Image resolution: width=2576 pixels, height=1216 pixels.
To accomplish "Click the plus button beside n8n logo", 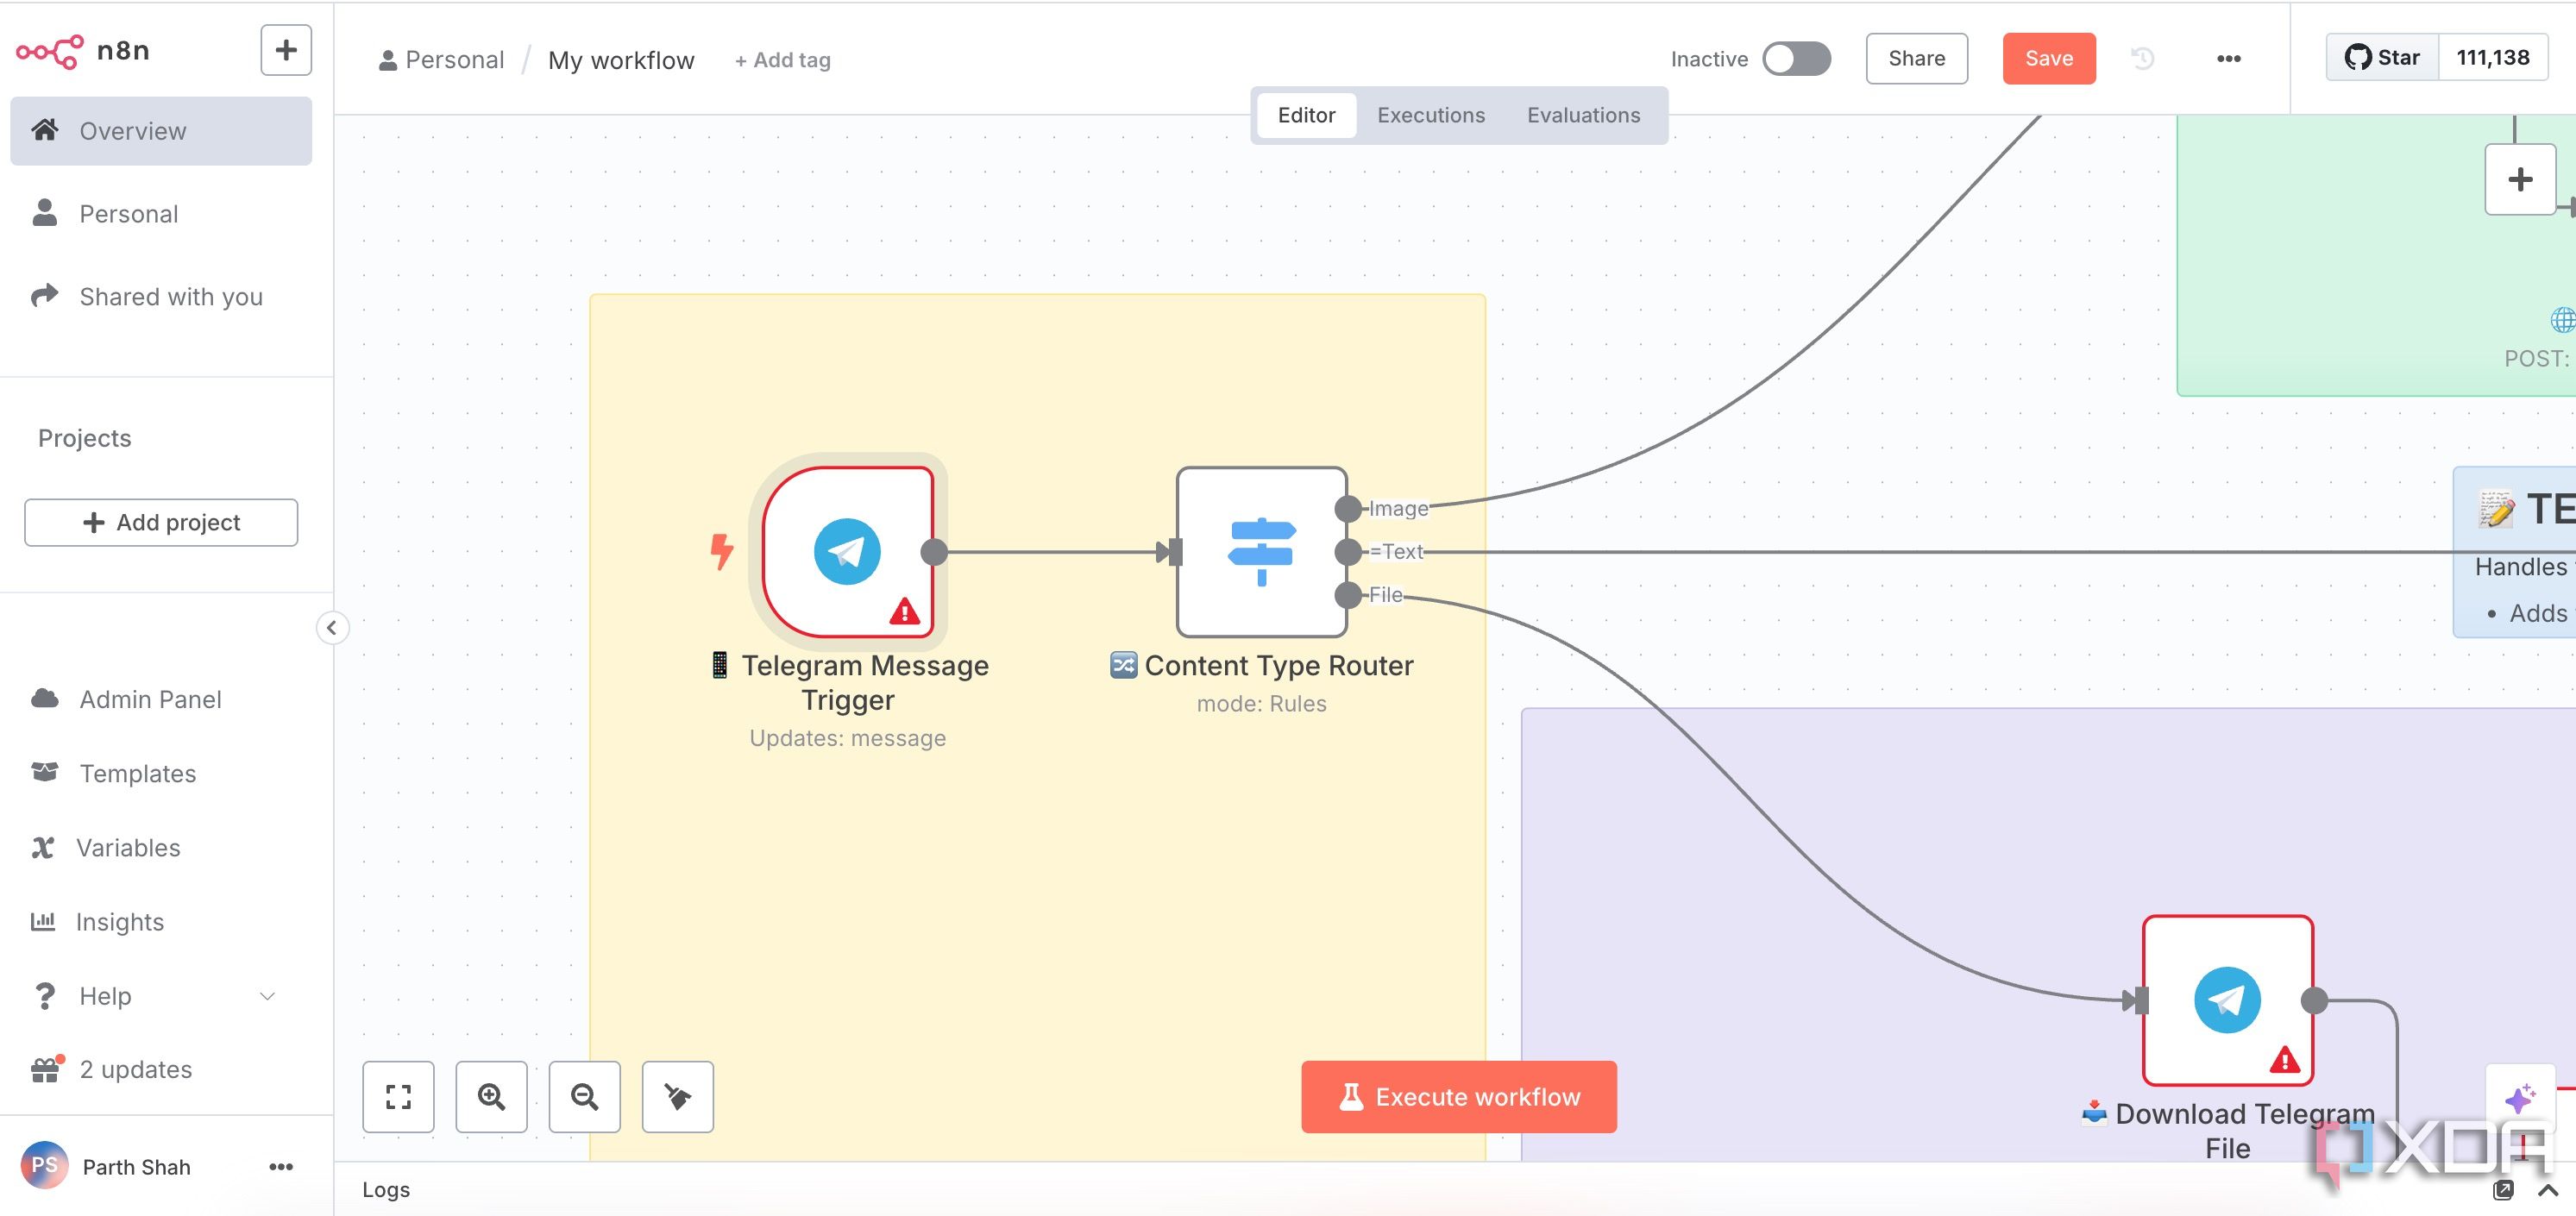I will pyautogui.click(x=286, y=50).
